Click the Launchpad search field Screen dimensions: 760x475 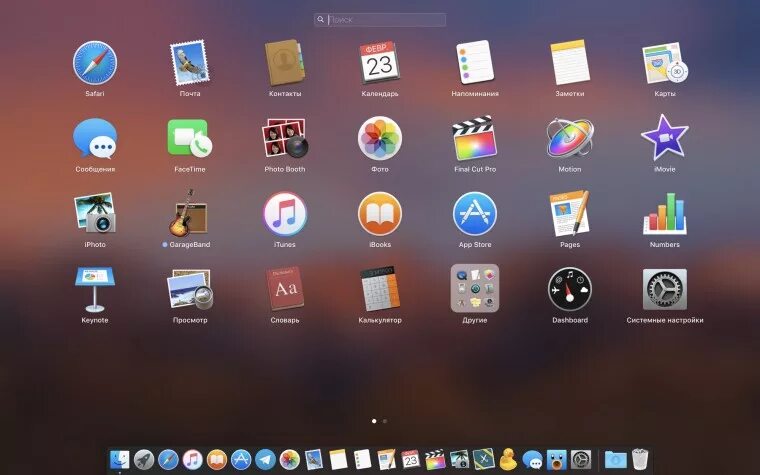(x=380, y=20)
